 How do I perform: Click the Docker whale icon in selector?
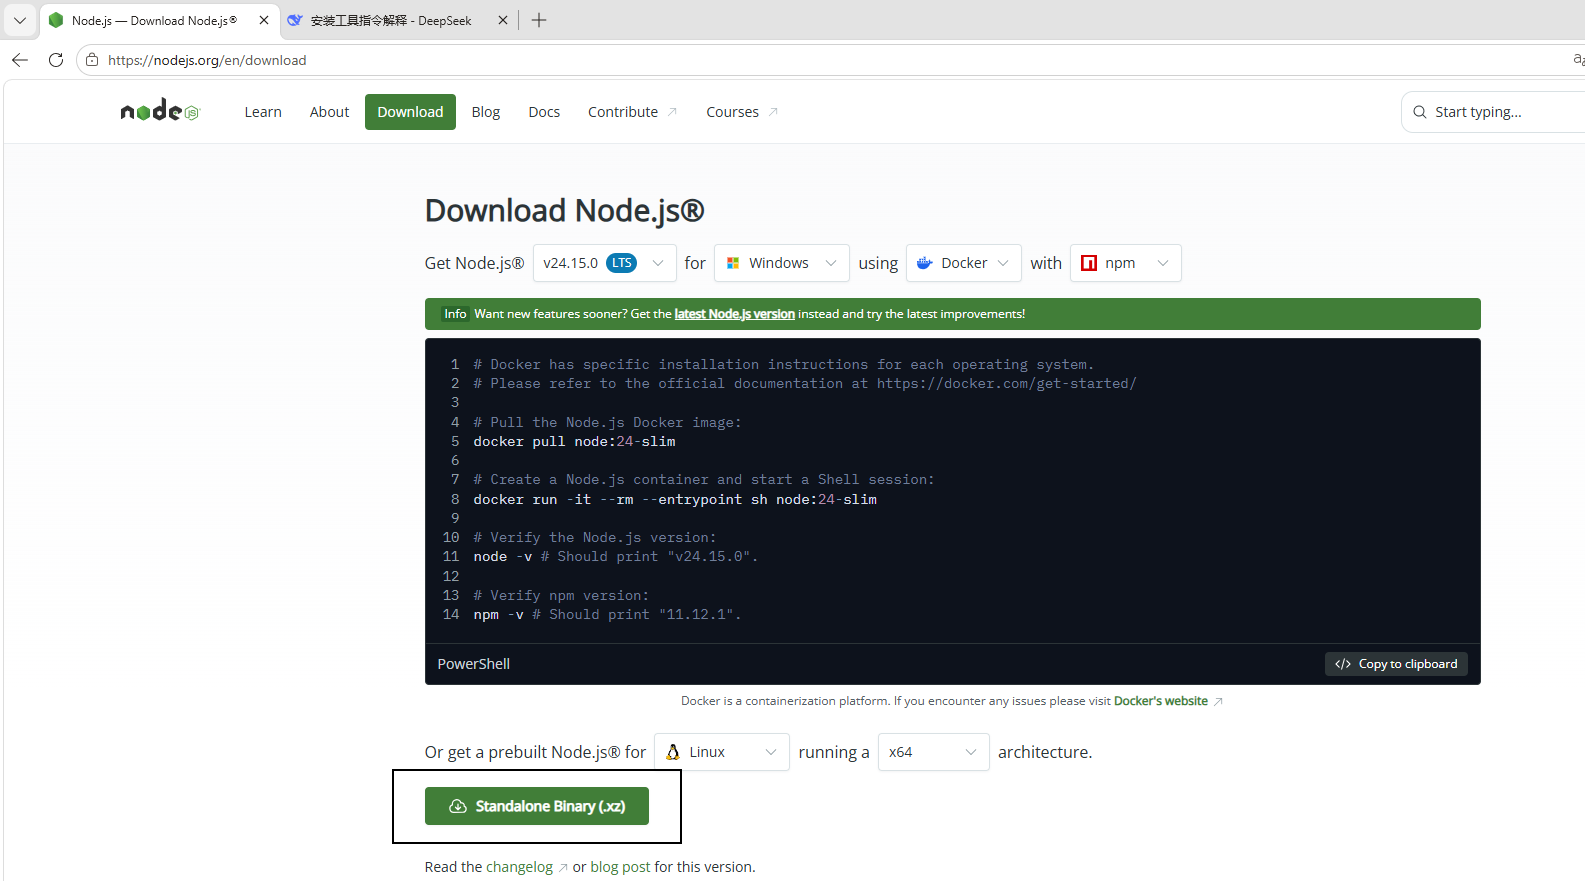tap(925, 263)
